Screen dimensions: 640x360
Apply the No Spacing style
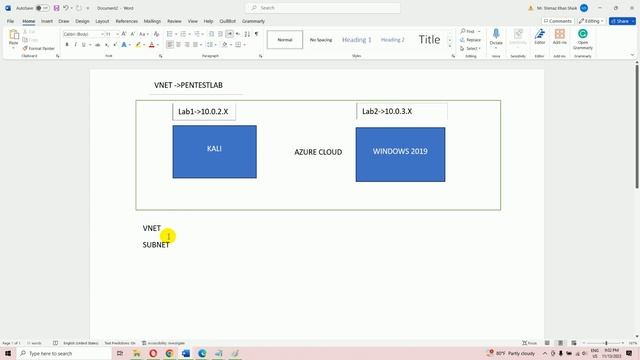tap(321, 40)
